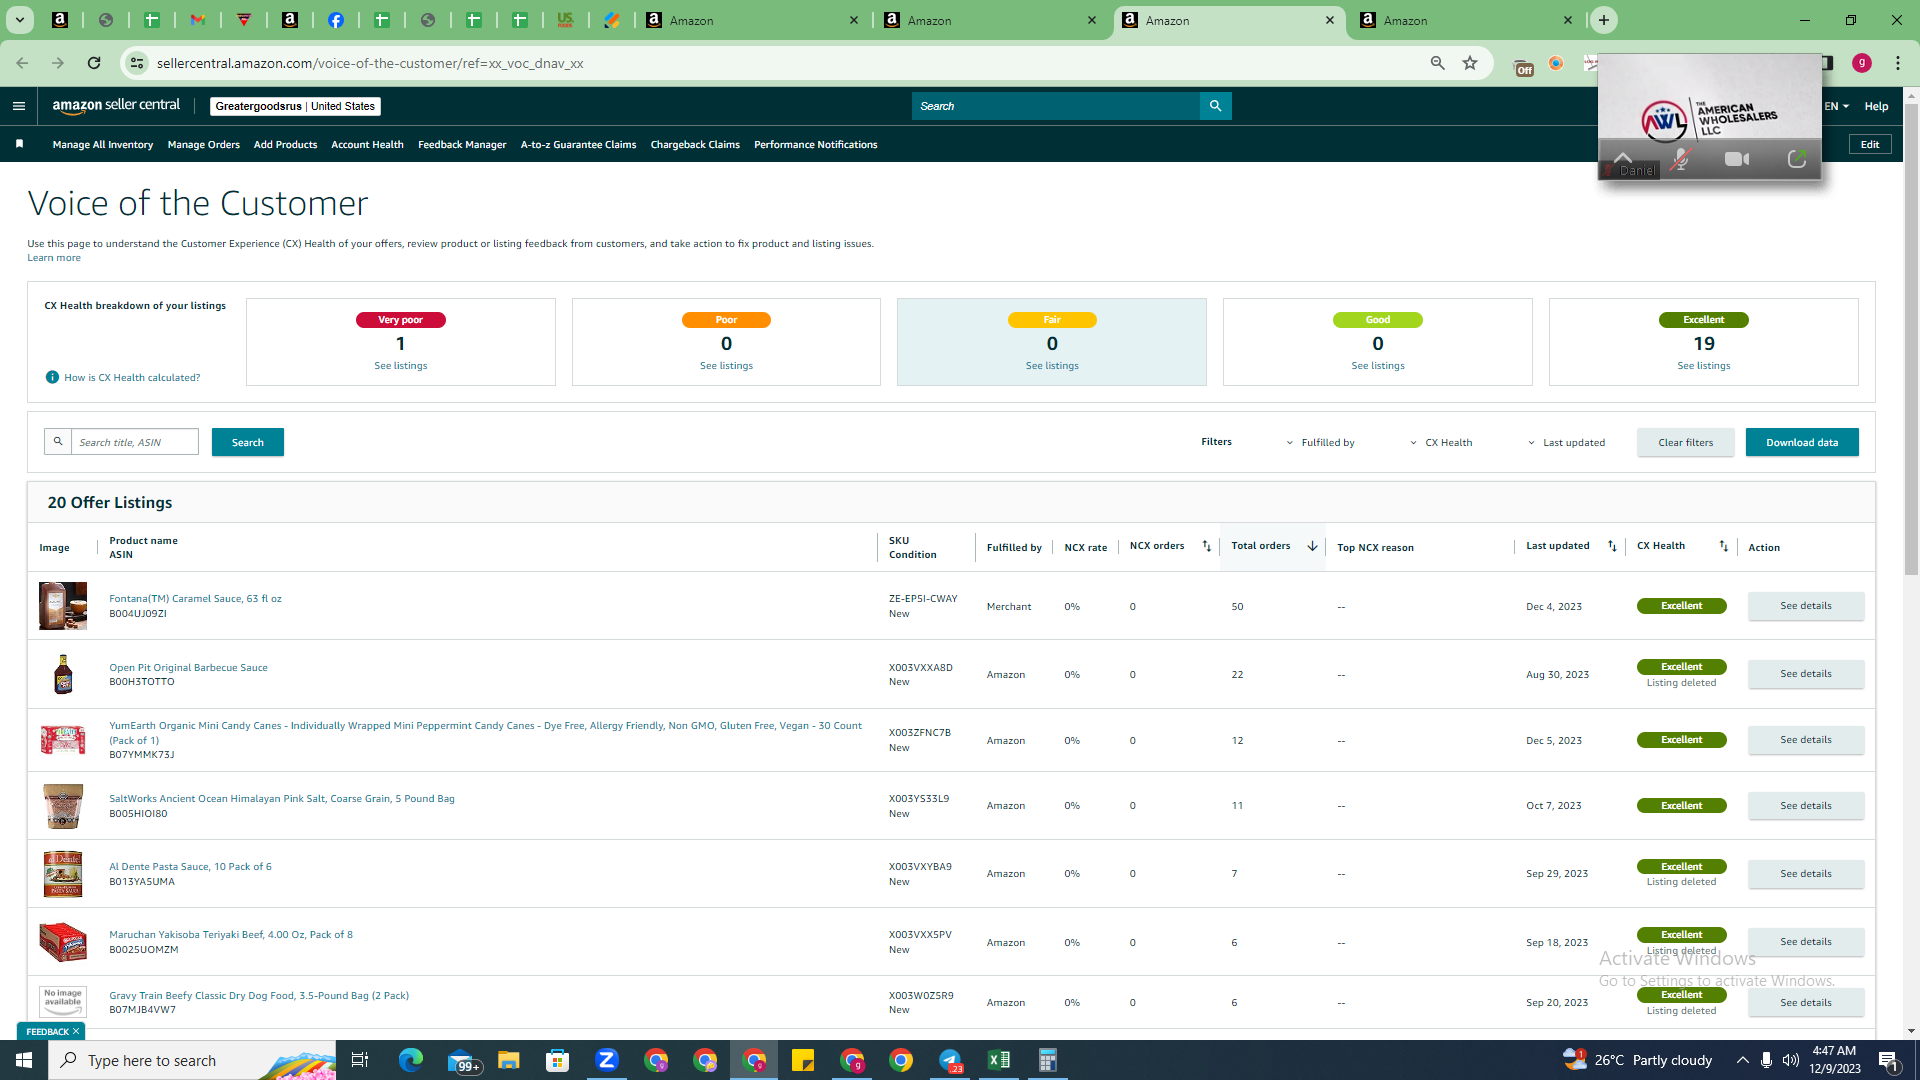Open Excel from the Windows taskbar
The height and width of the screenshot is (1080, 1920).
click(999, 1060)
